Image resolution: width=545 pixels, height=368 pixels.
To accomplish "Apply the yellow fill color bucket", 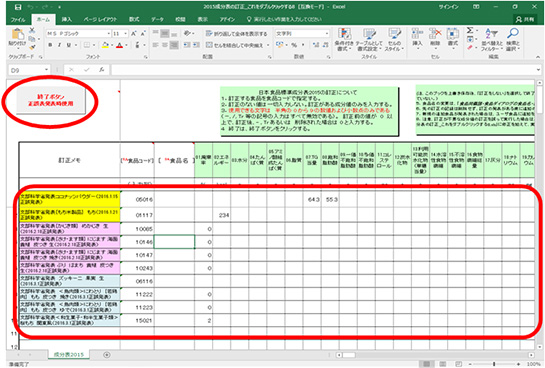I will pyautogui.click(x=105, y=45).
